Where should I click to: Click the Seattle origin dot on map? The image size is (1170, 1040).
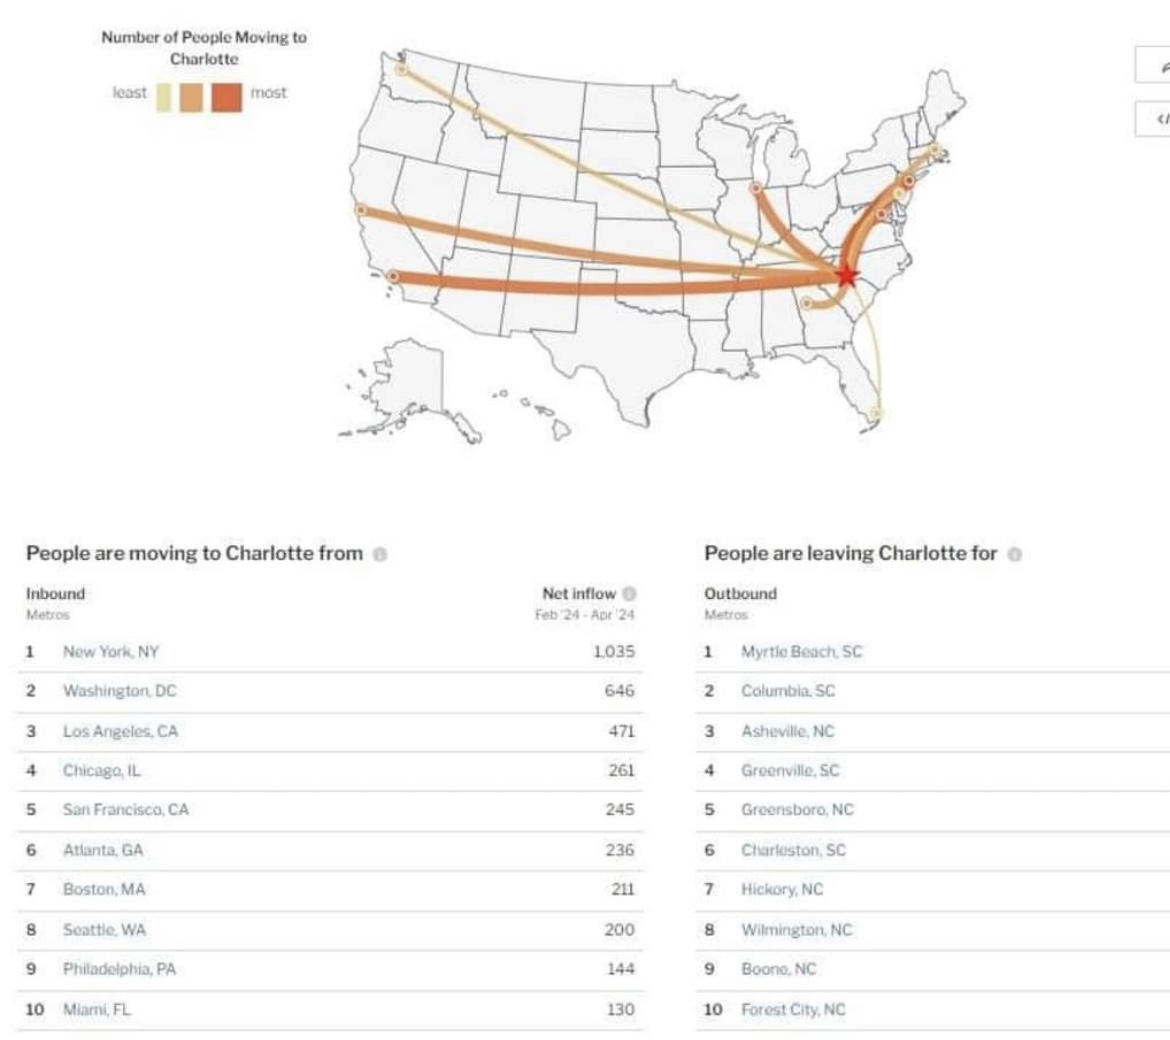pos(402,70)
